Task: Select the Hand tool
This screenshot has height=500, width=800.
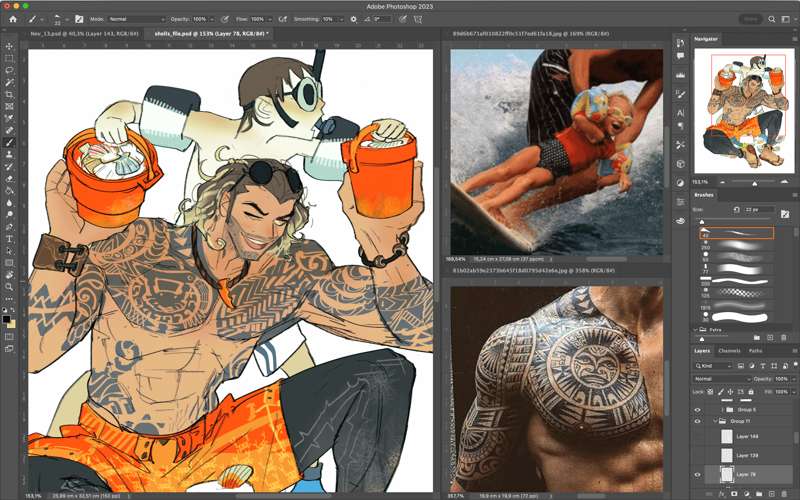Action: pos(9,276)
